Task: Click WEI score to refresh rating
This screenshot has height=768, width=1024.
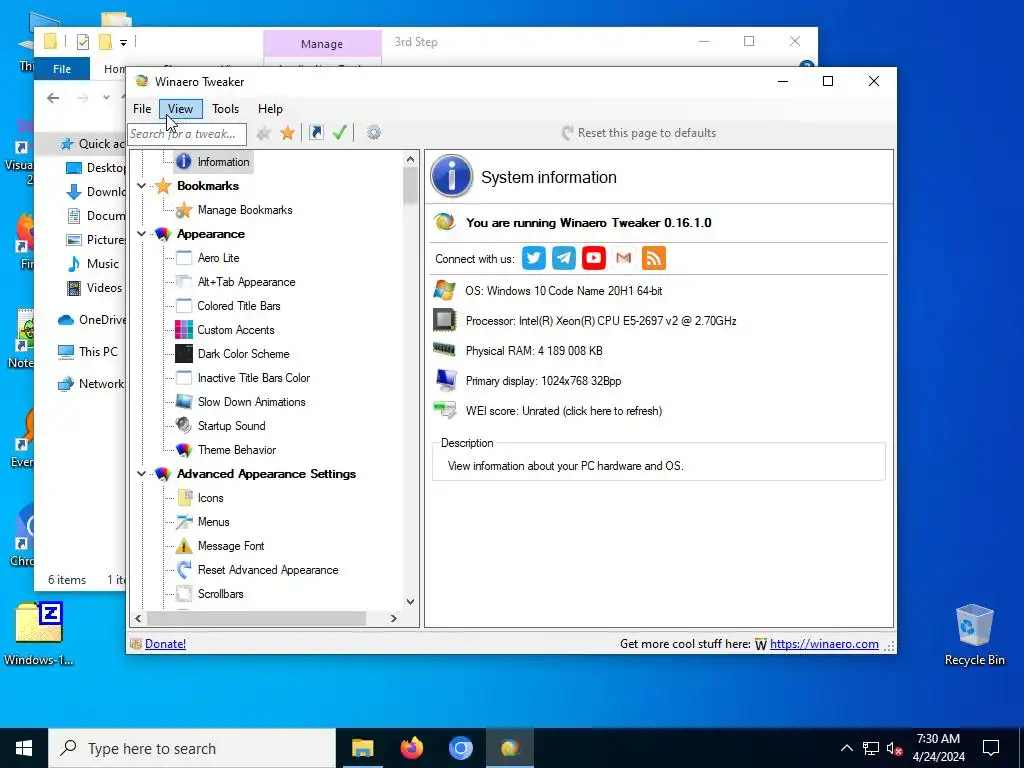Action: click(564, 411)
